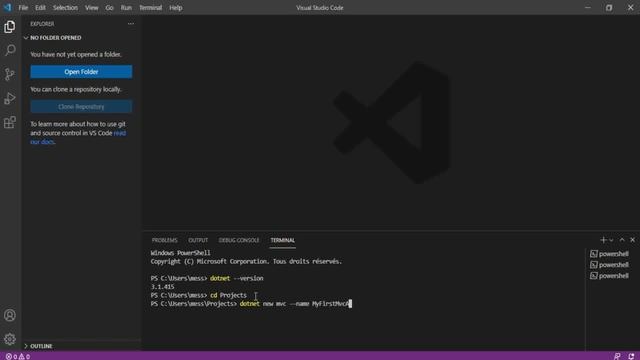Restore down the Visual Studio Code window
Screen dimensions: 640x360
(x=609, y=7)
